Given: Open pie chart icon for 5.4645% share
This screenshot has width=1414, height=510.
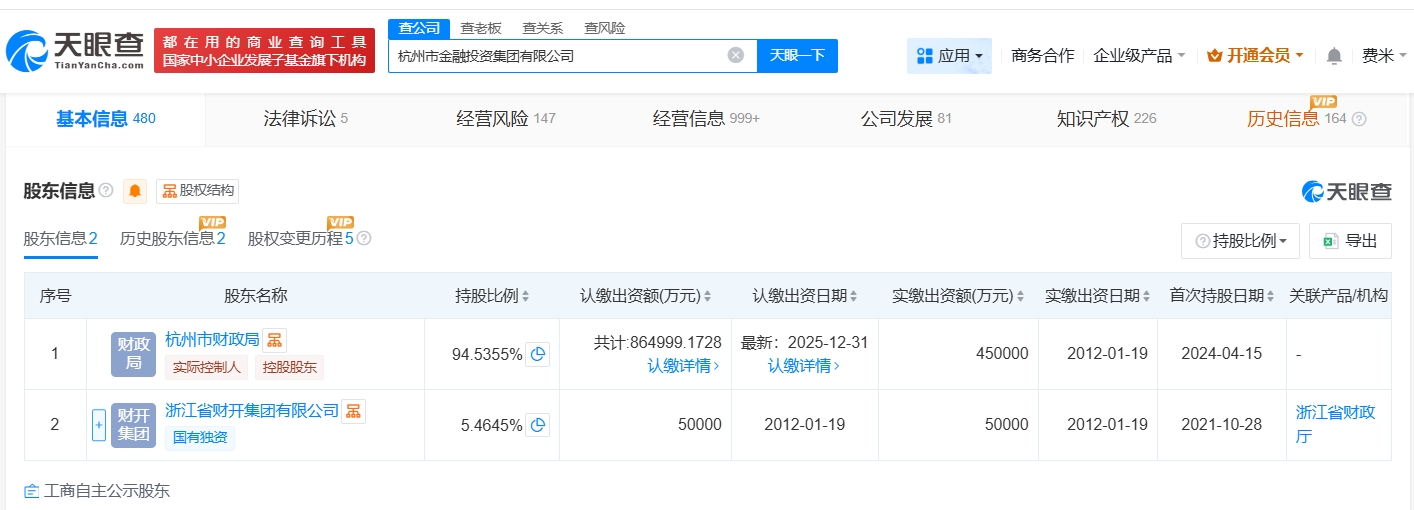Looking at the screenshot, I should pyautogui.click(x=538, y=425).
